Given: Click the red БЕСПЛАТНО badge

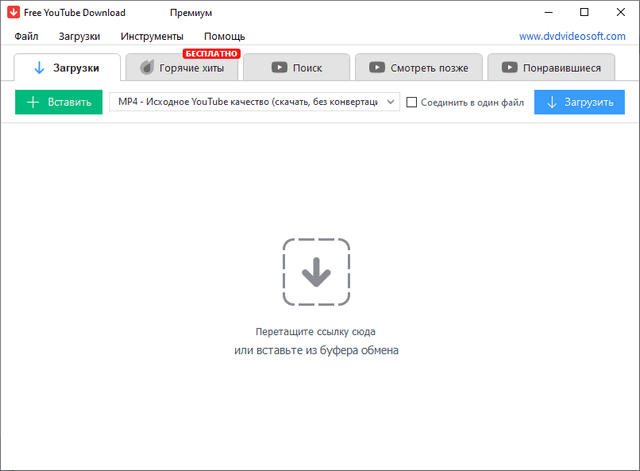Looking at the screenshot, I should (211, 52).
